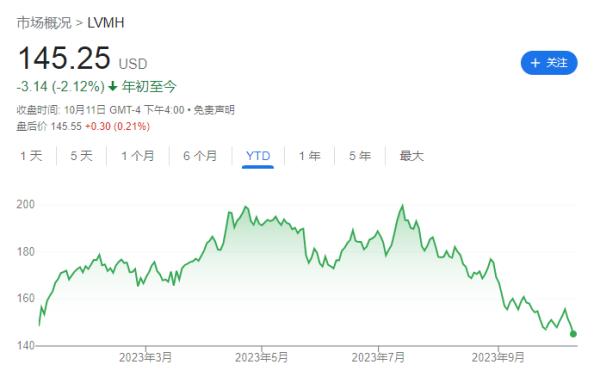Viewport: 600px width, 377px height.
Task: Select the 5 年 range tab
Action: point(360,156)
